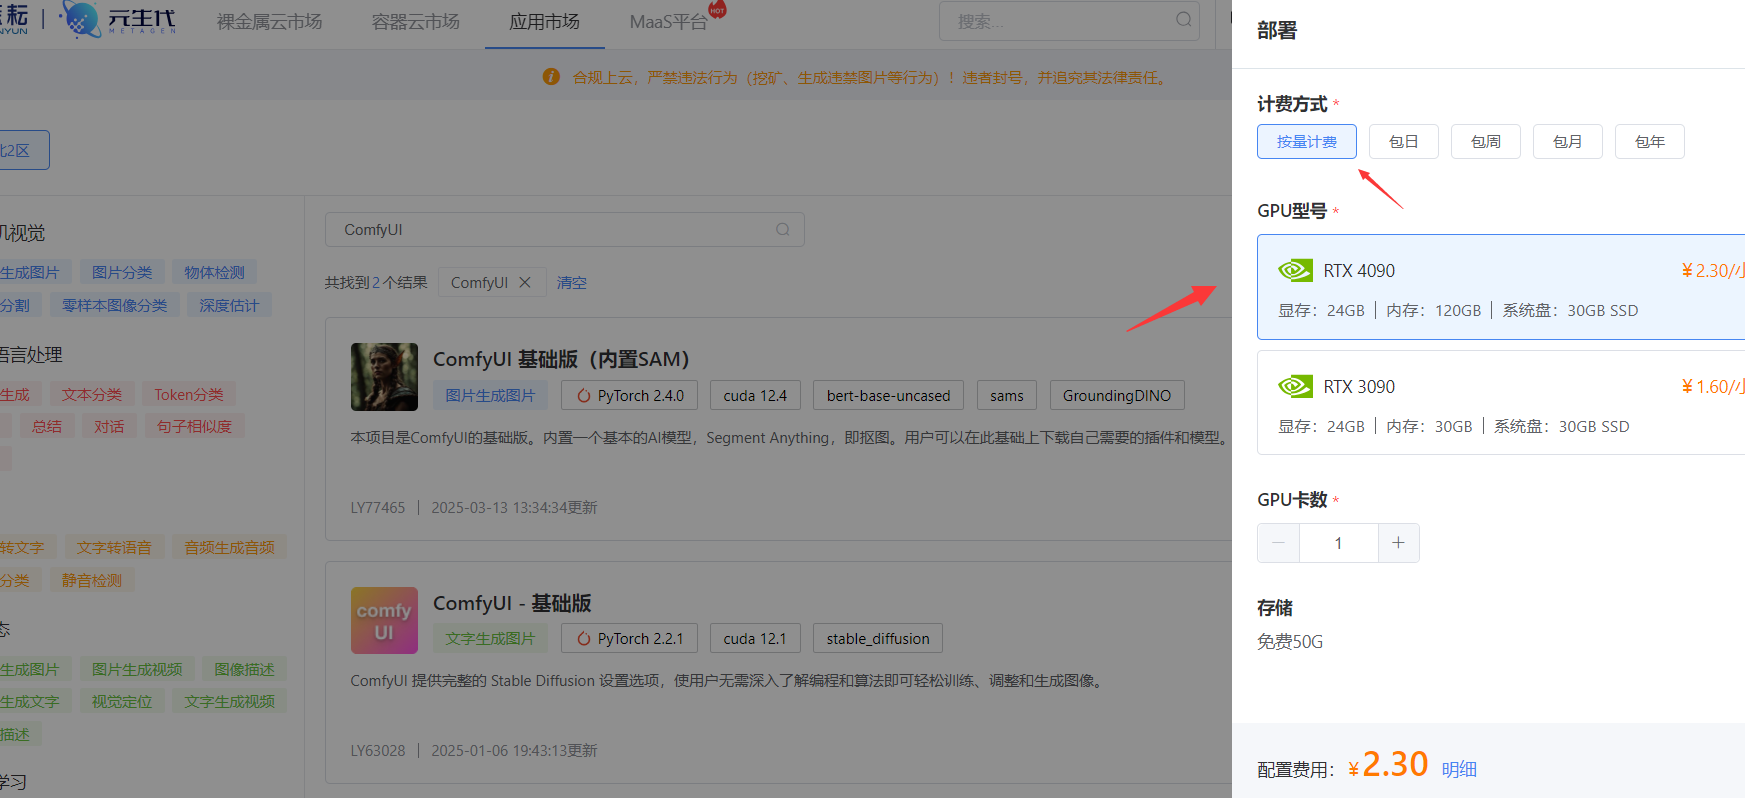Click LY77465 author text
This screenshot has height=798, width=1745.
point(378,508)
